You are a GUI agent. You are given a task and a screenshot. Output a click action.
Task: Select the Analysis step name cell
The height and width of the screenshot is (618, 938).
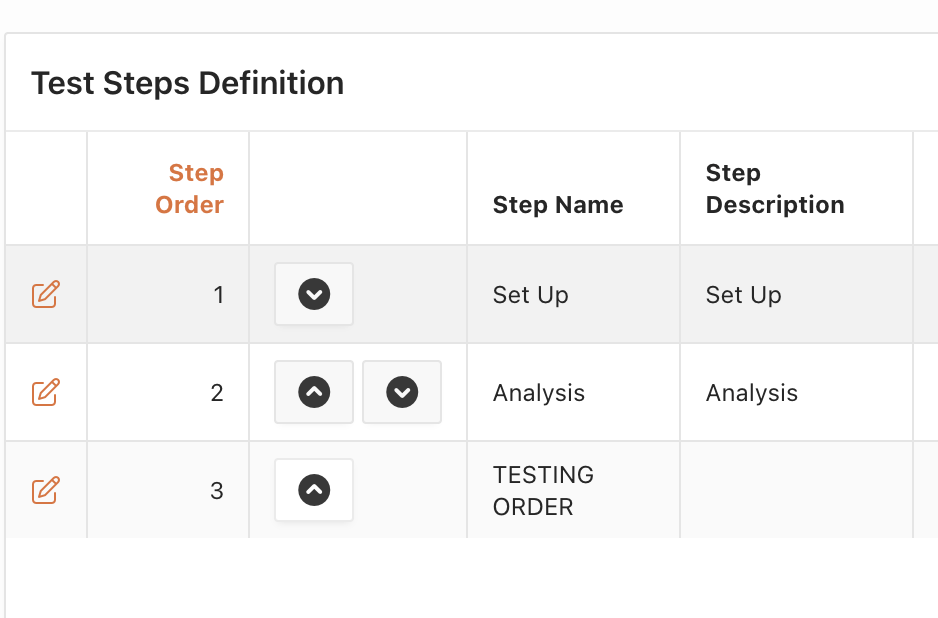(538, 393)
